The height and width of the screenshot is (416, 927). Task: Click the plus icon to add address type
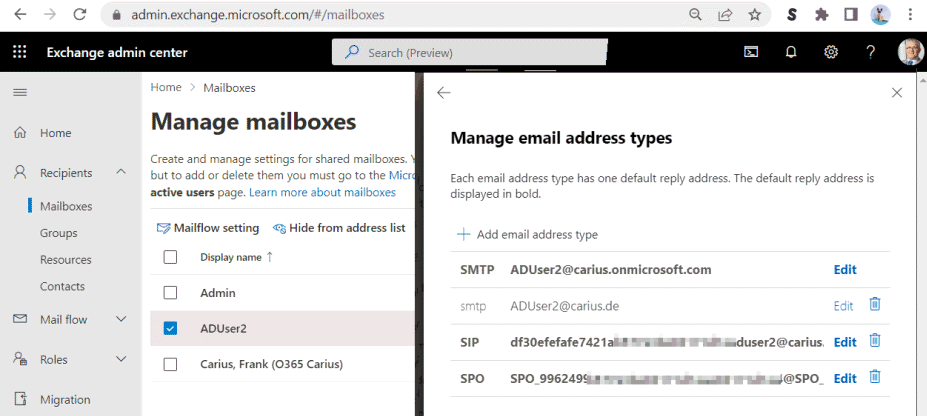tap(464, 235)
